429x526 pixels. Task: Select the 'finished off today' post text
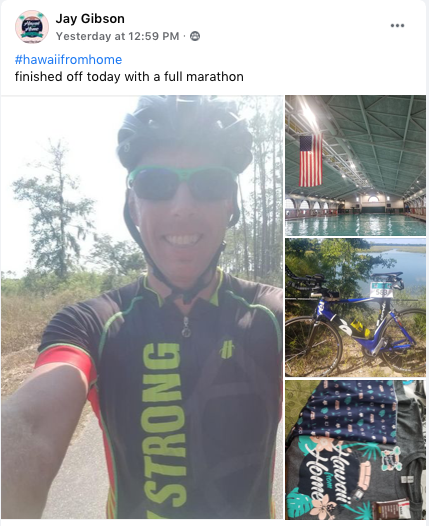tap(129, 77)
